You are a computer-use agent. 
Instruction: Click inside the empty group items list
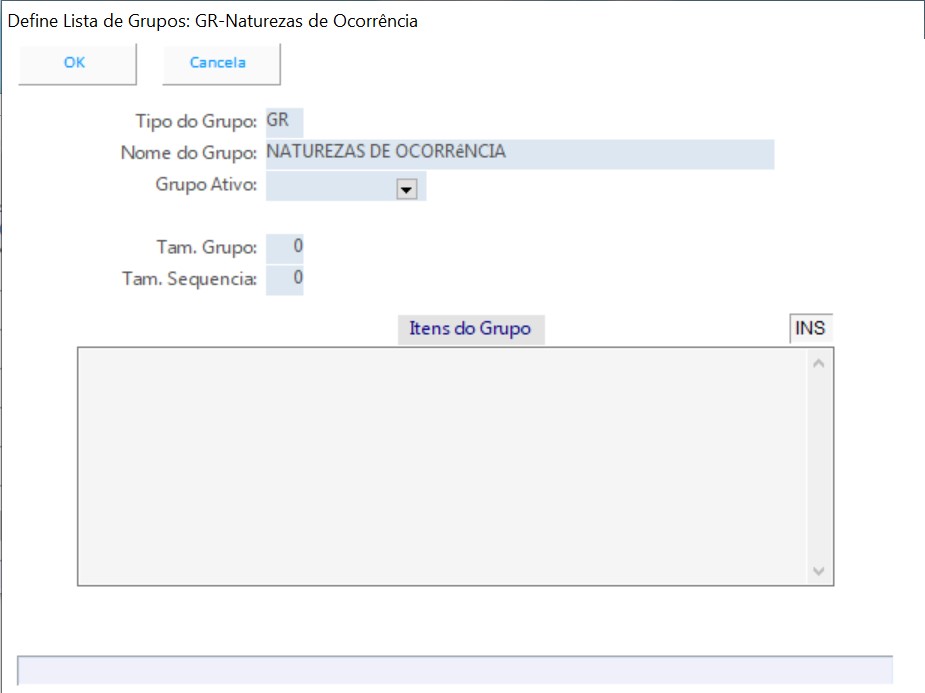click(440, 465)
